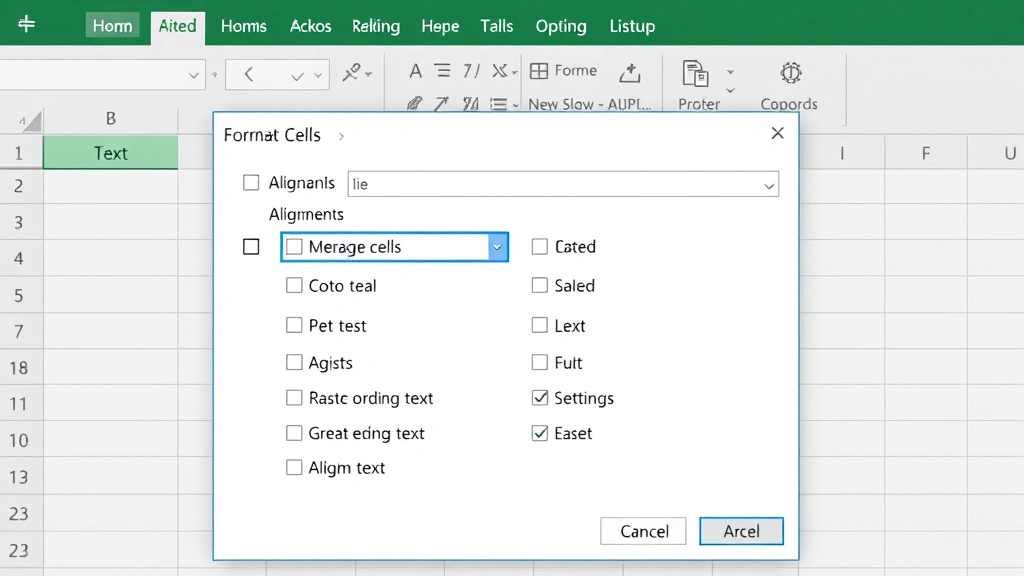Click the diagonal arrow icon in the toolbar
The image size is (1024, 576).
[x=441, y=103]
